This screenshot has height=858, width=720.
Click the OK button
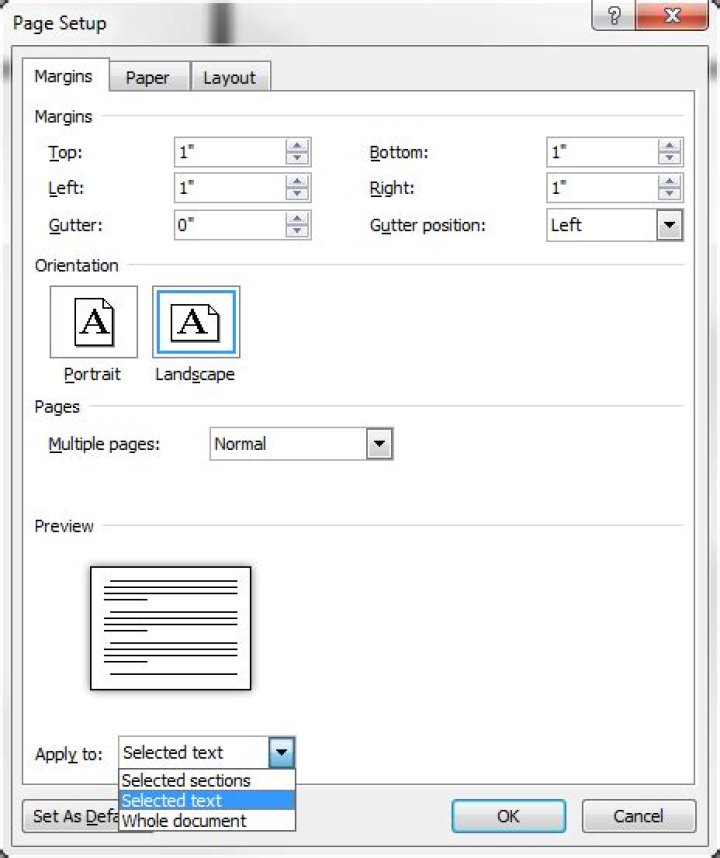coord(508,816)
